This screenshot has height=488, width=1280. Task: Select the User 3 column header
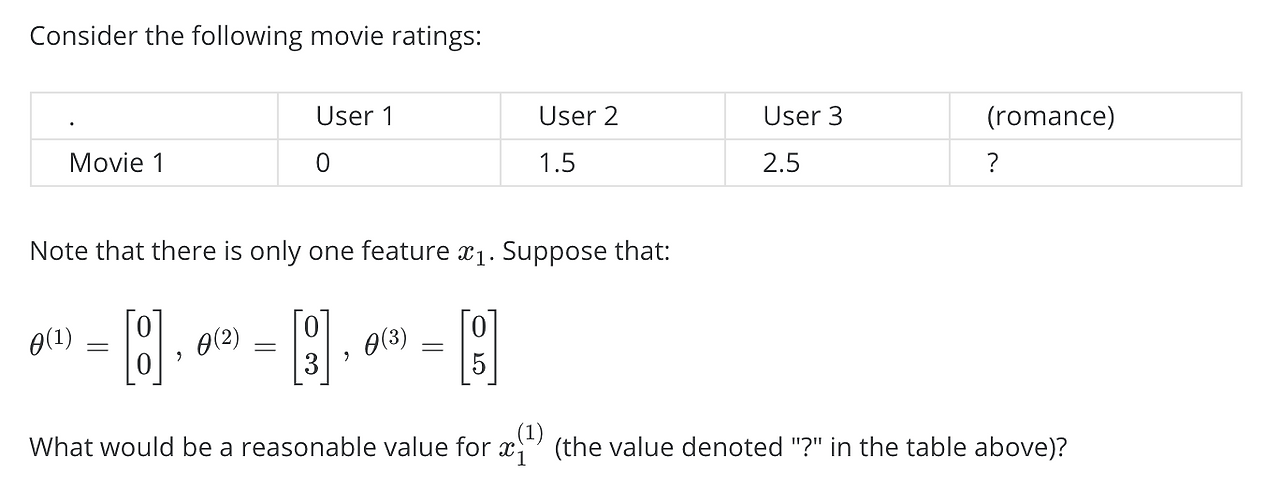(802, 117)
